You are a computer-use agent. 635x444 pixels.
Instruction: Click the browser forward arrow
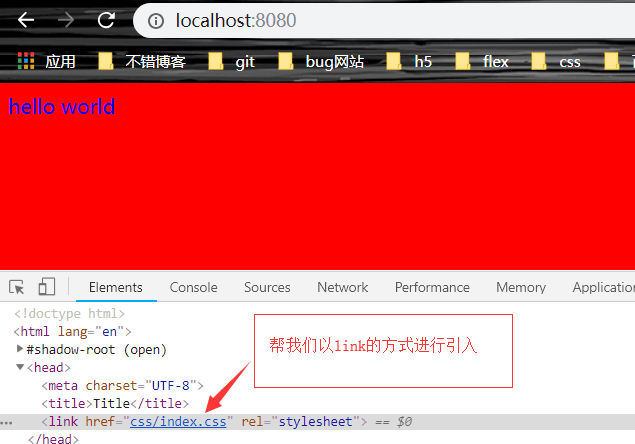point(66,20)
